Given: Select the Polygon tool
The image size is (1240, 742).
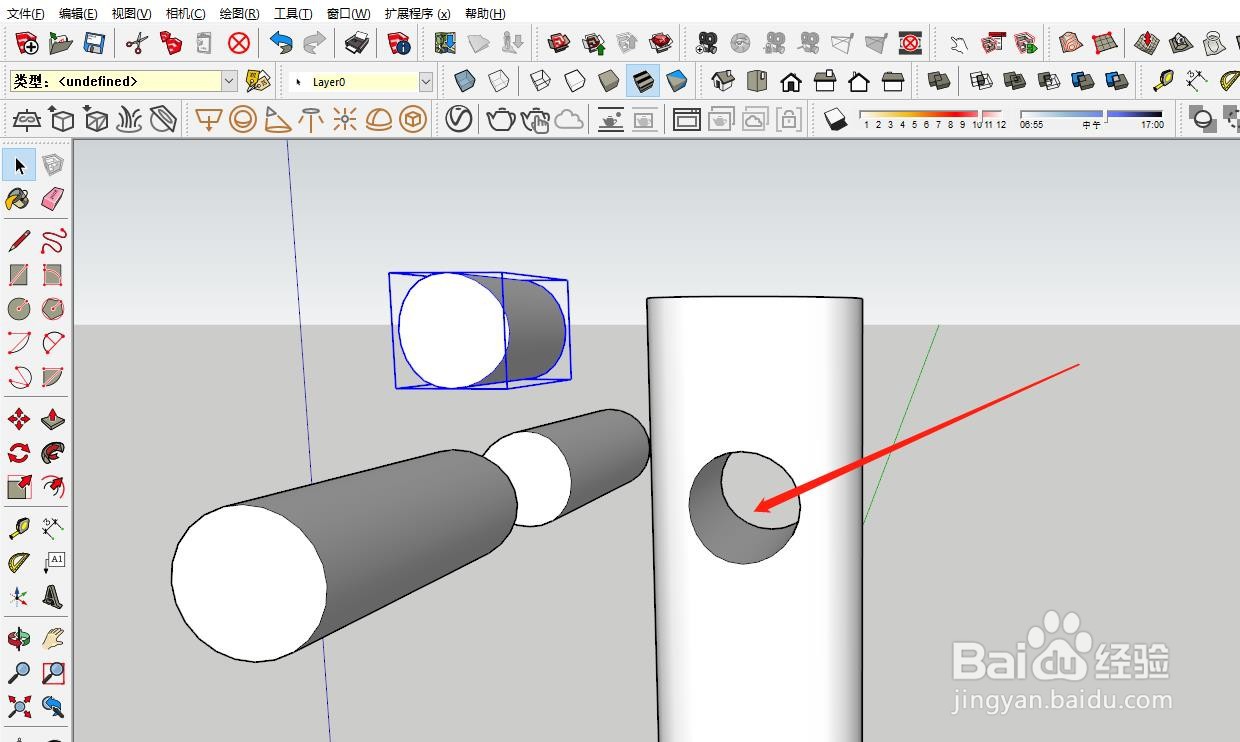Looking at the screenshot, I should click(53, 309).
